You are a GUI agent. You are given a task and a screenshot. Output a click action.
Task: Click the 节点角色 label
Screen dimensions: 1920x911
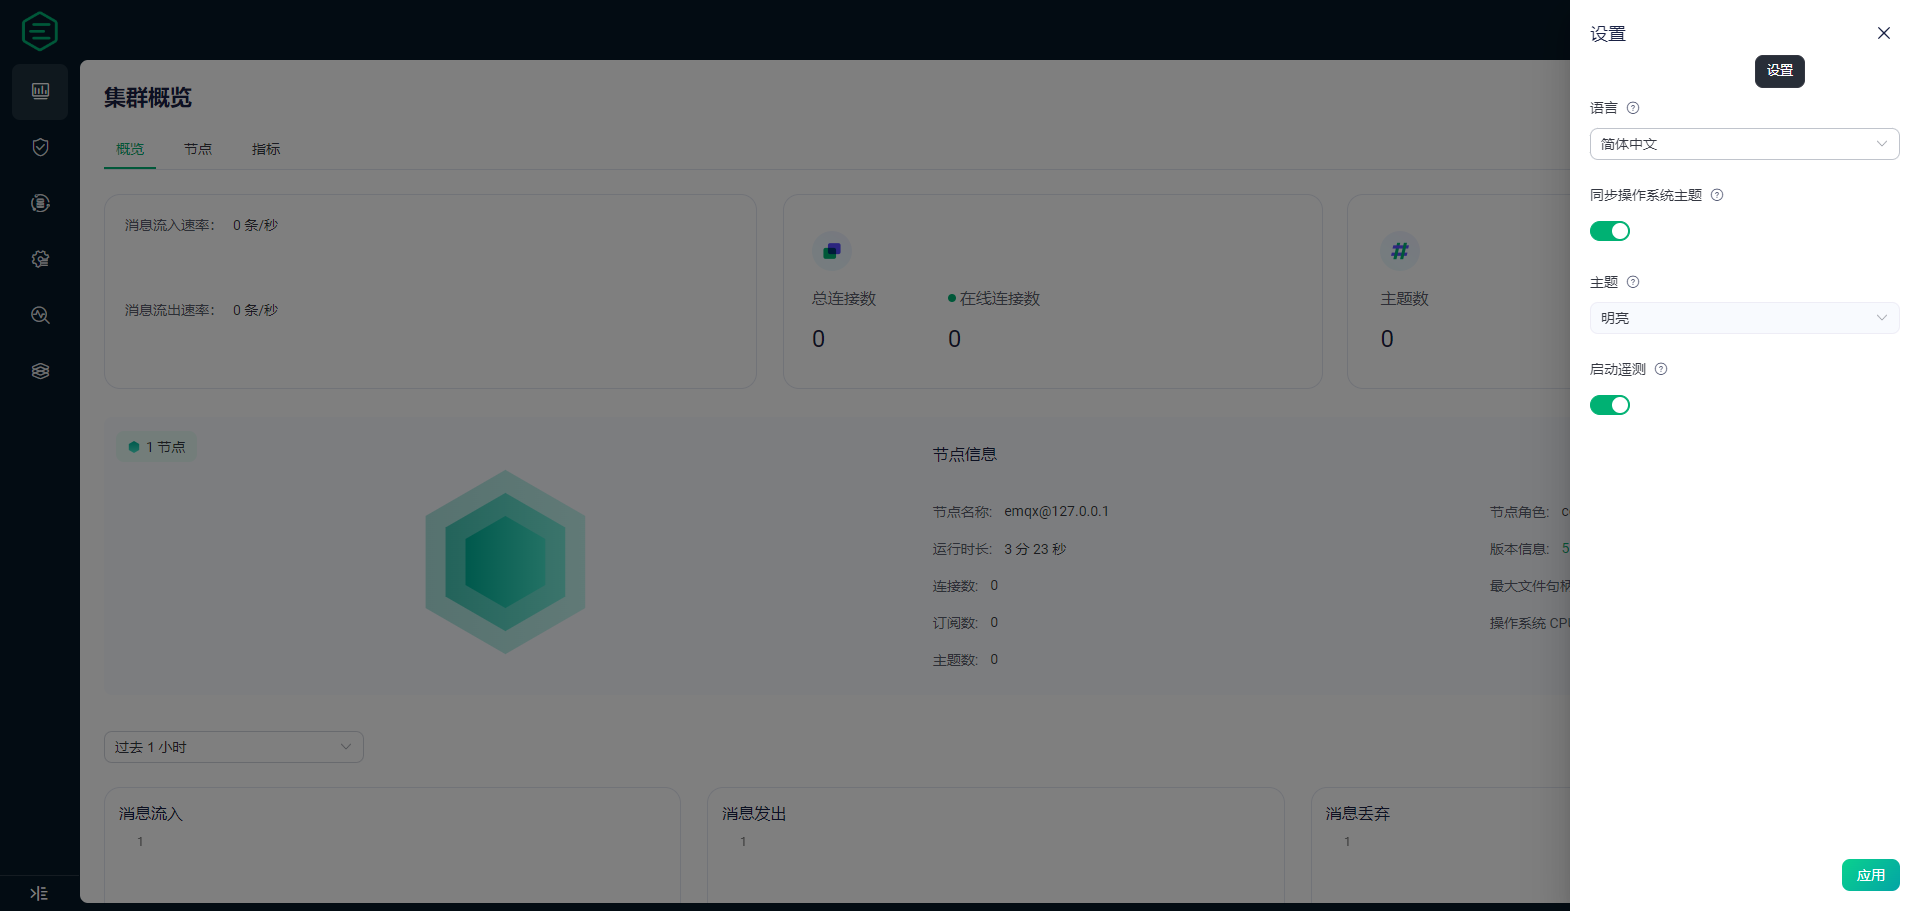click(1519, 512)
